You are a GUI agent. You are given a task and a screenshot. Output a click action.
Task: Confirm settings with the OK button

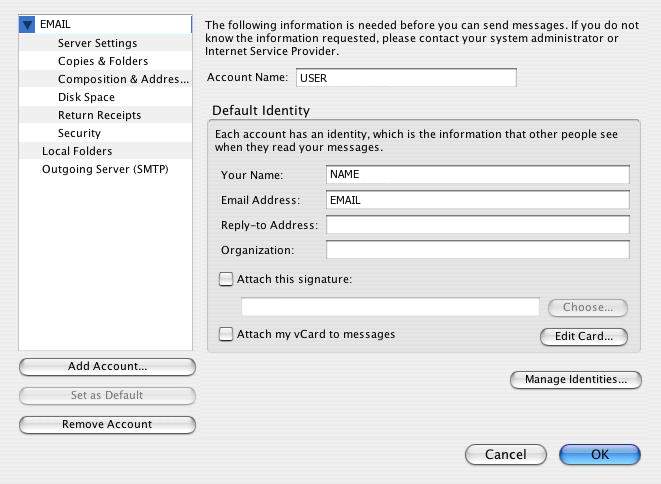coord(600,454)
